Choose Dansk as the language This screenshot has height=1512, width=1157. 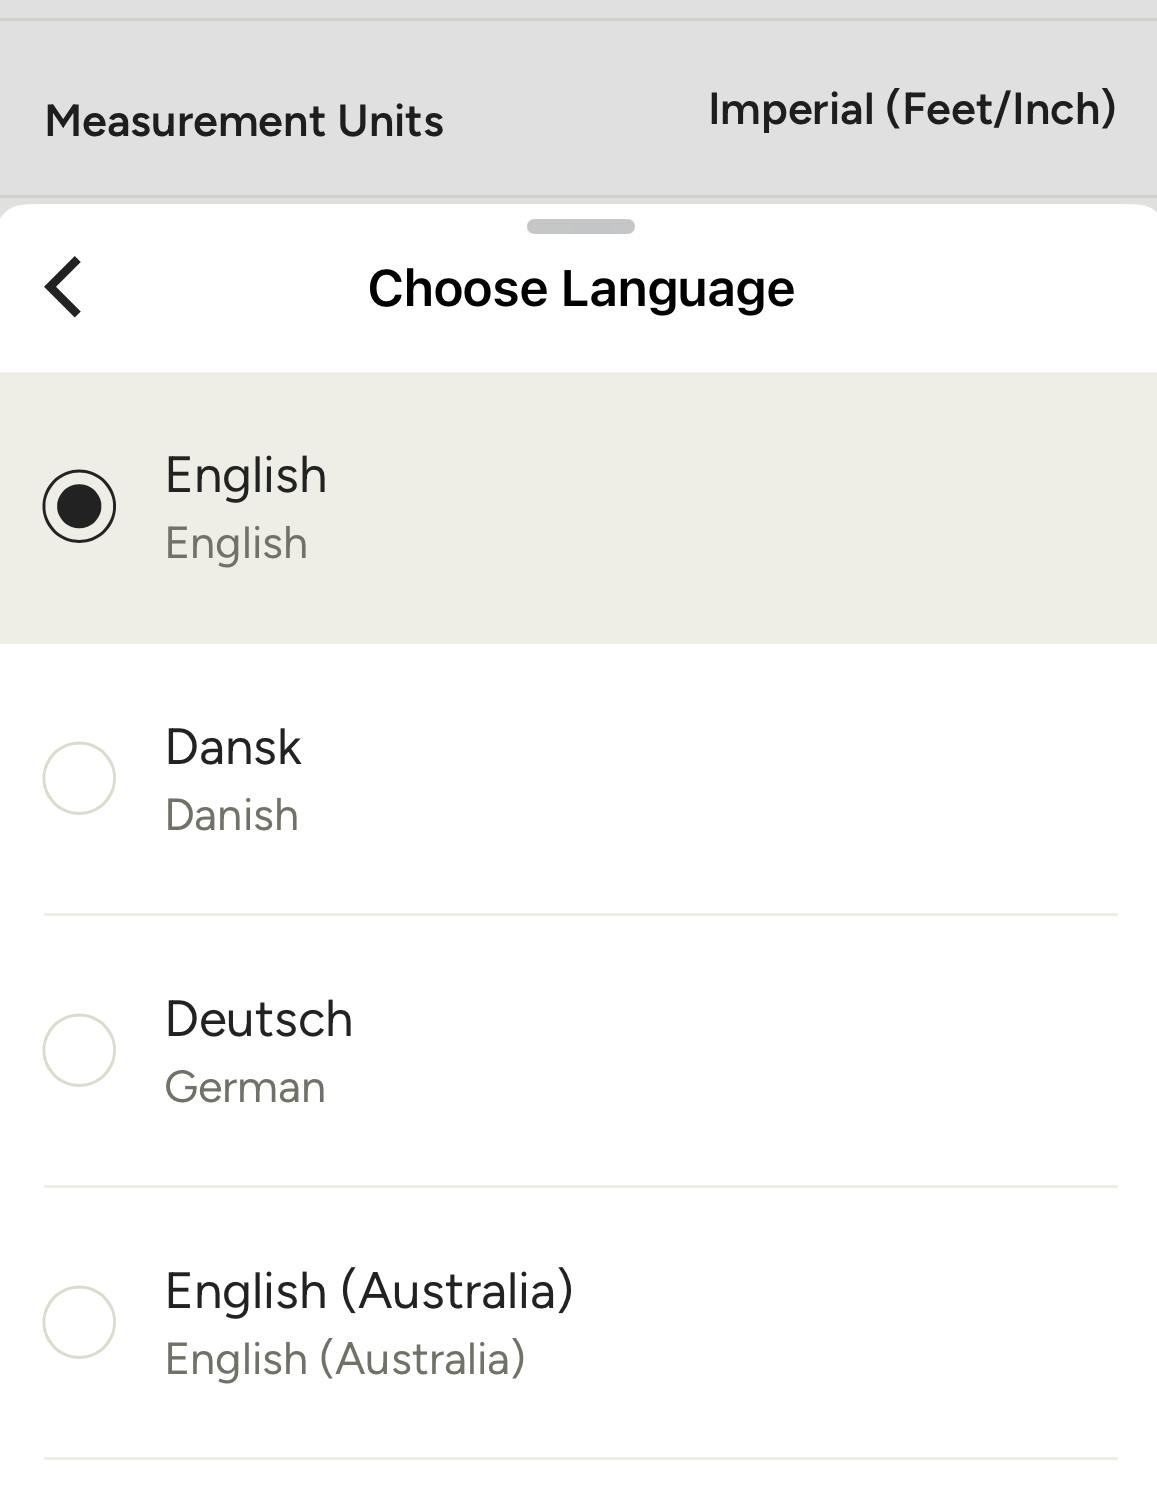click(x=80, y=778)
